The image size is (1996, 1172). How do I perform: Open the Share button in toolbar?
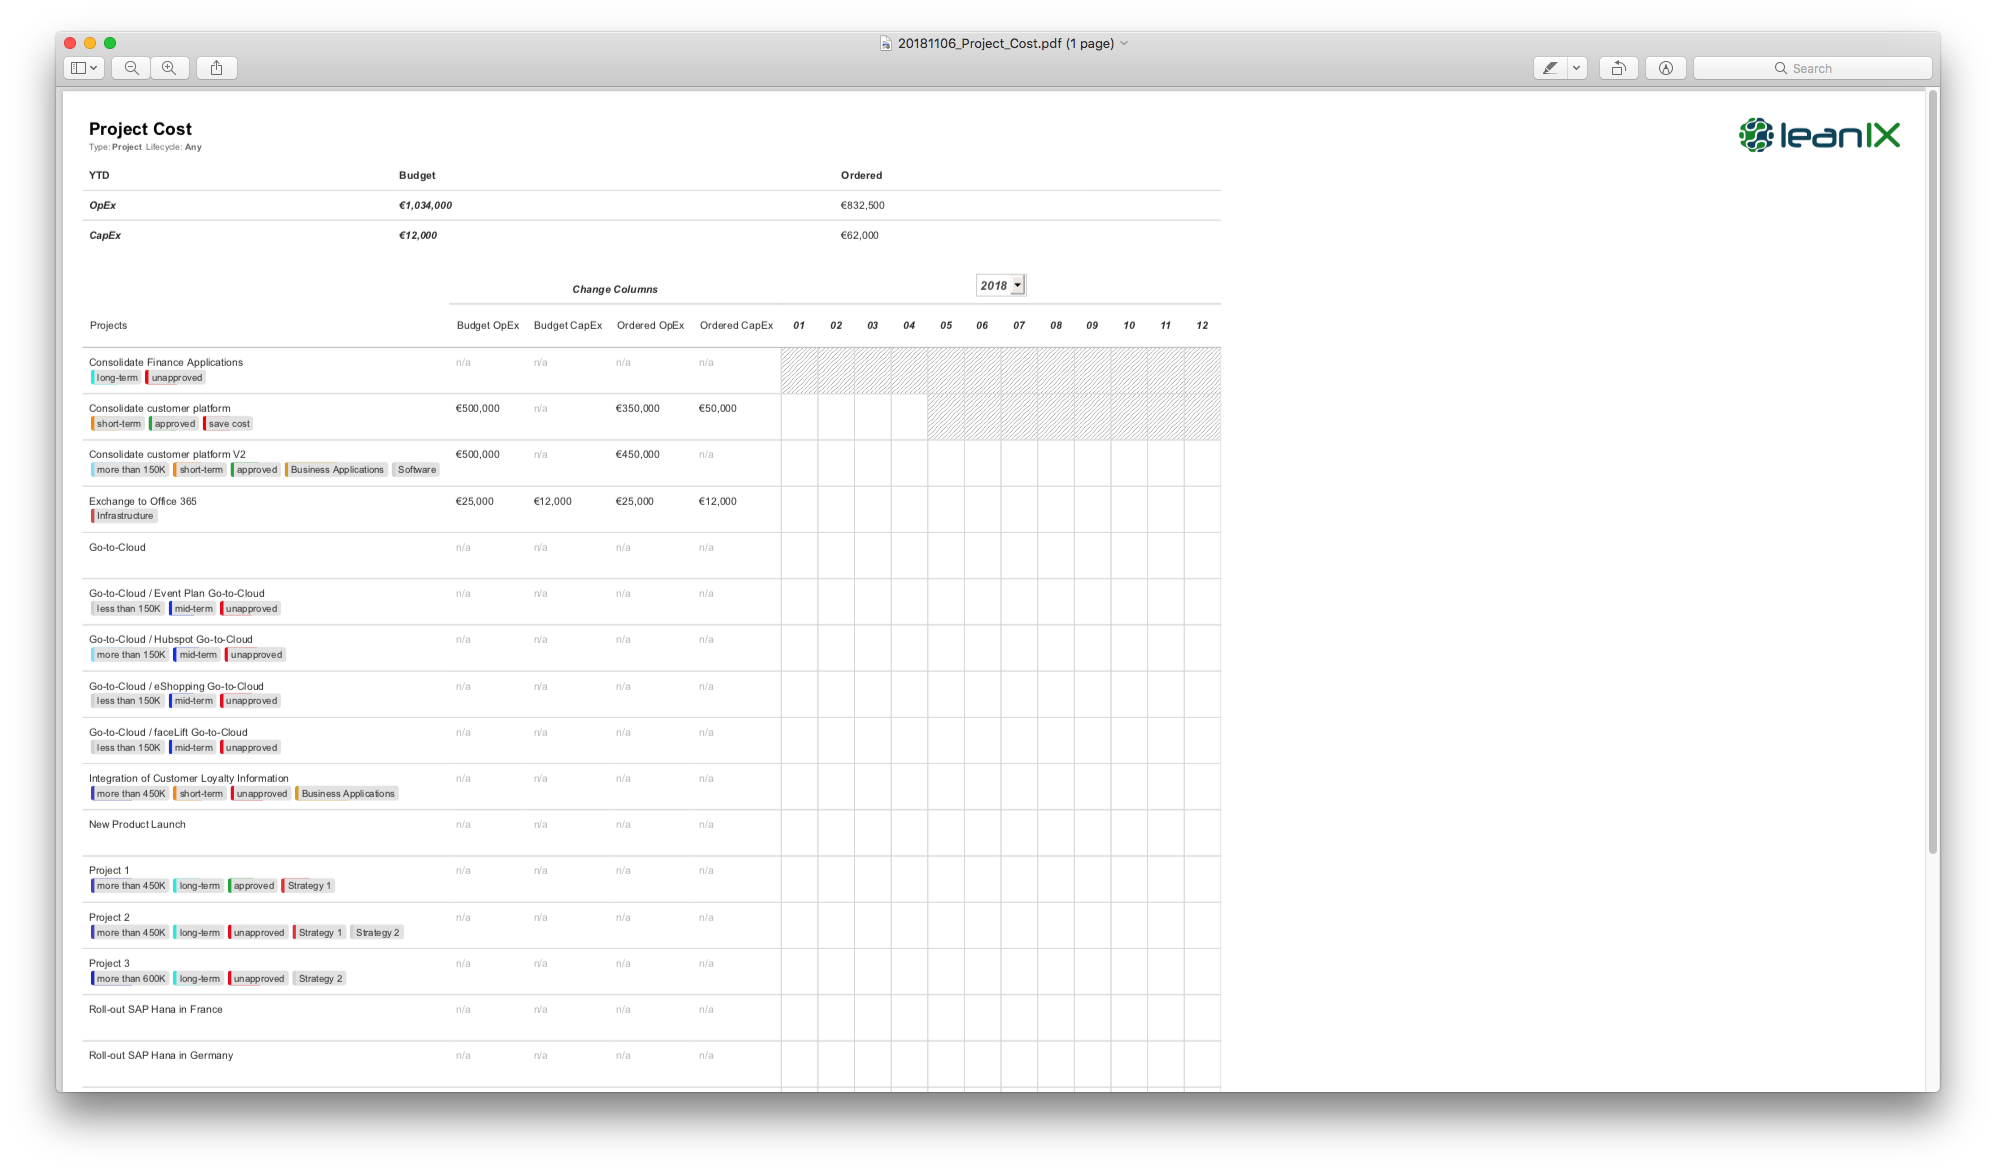[x=216, y=68]
